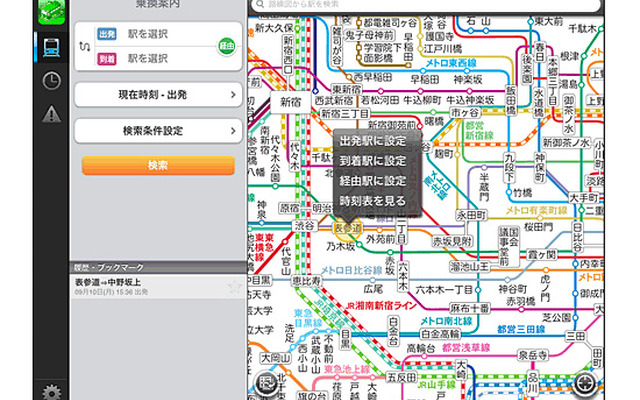The width and height of the screenshot is (640, 400).
Task: Tap 東新宿 station on the map
Action: click(346, 89)
